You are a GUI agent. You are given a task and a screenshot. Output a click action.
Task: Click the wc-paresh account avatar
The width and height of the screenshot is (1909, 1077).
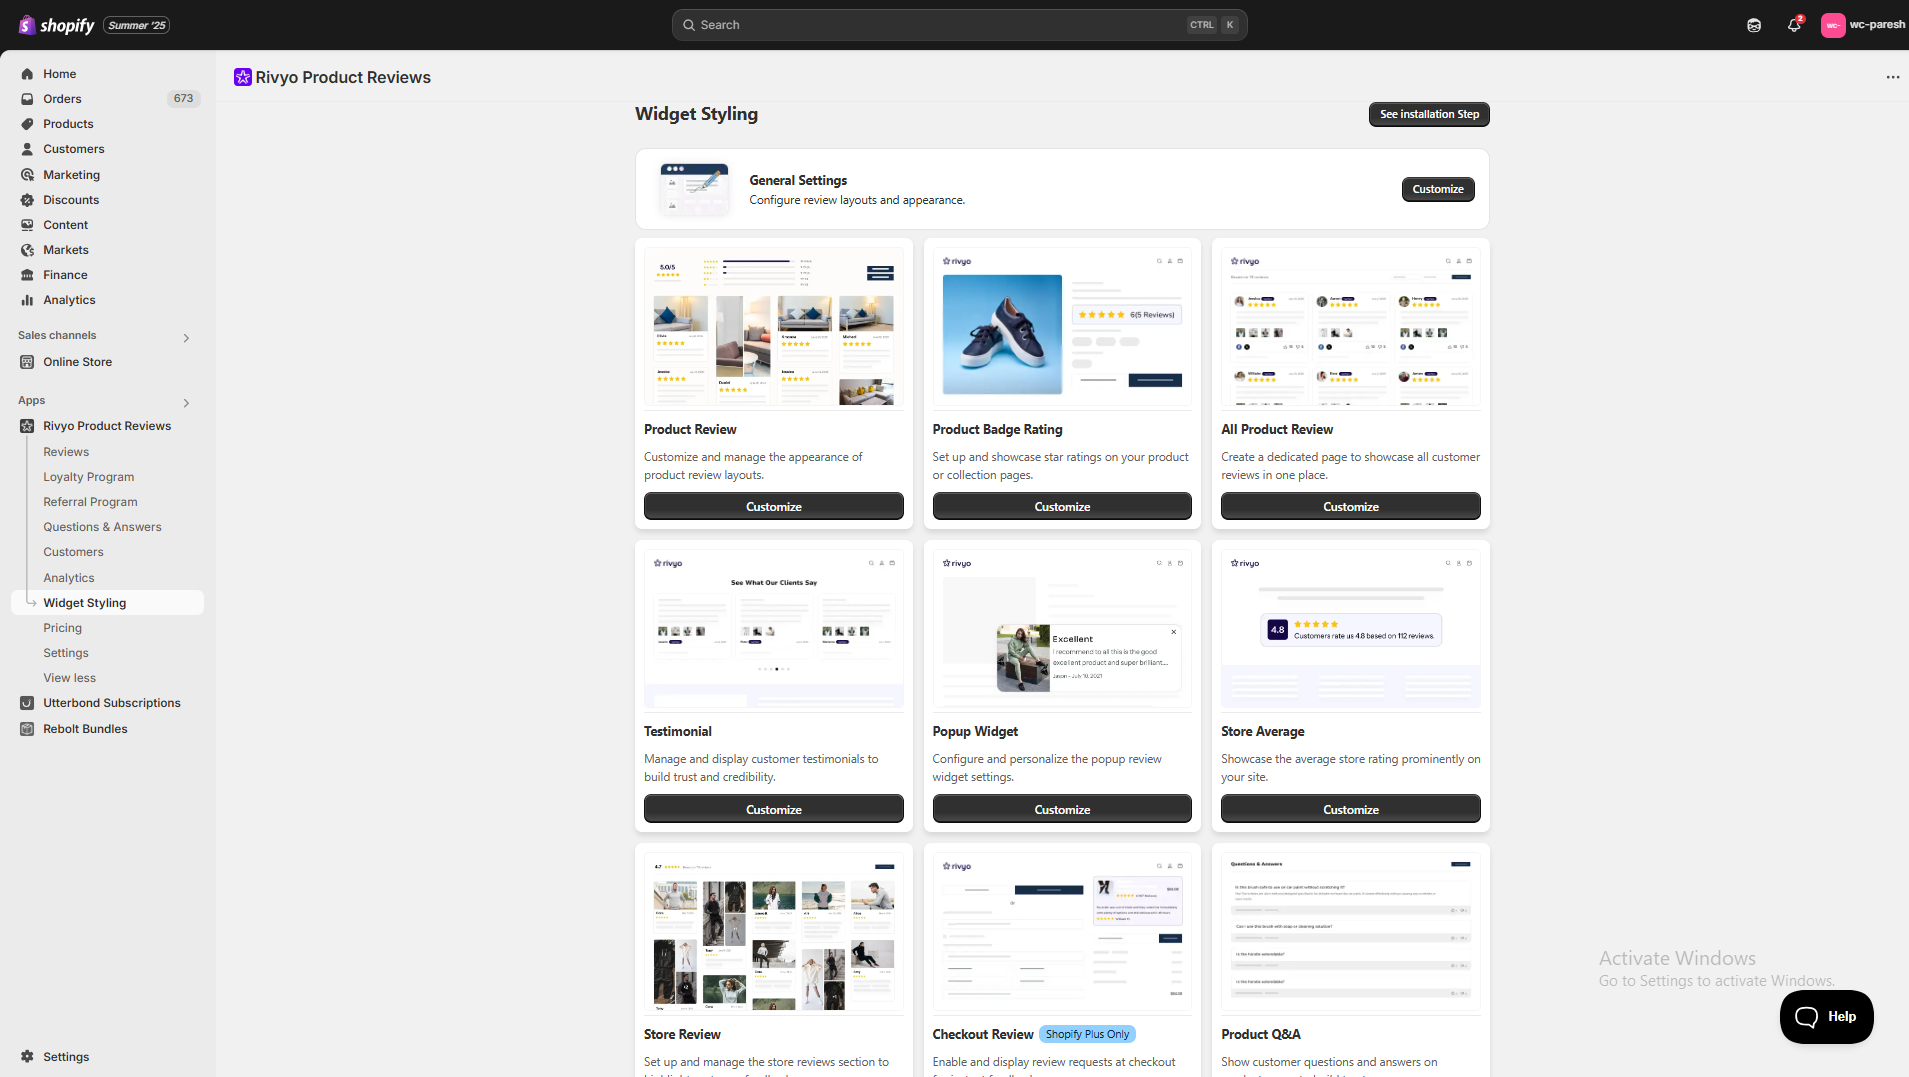1832,25
